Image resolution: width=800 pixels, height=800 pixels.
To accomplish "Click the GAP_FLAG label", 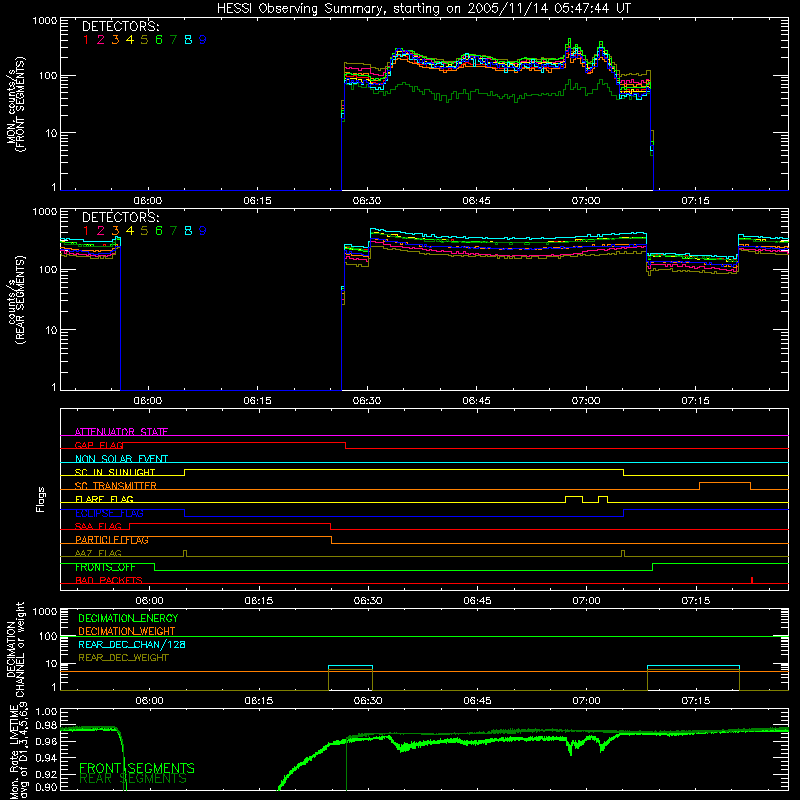I will coord(99,445).
